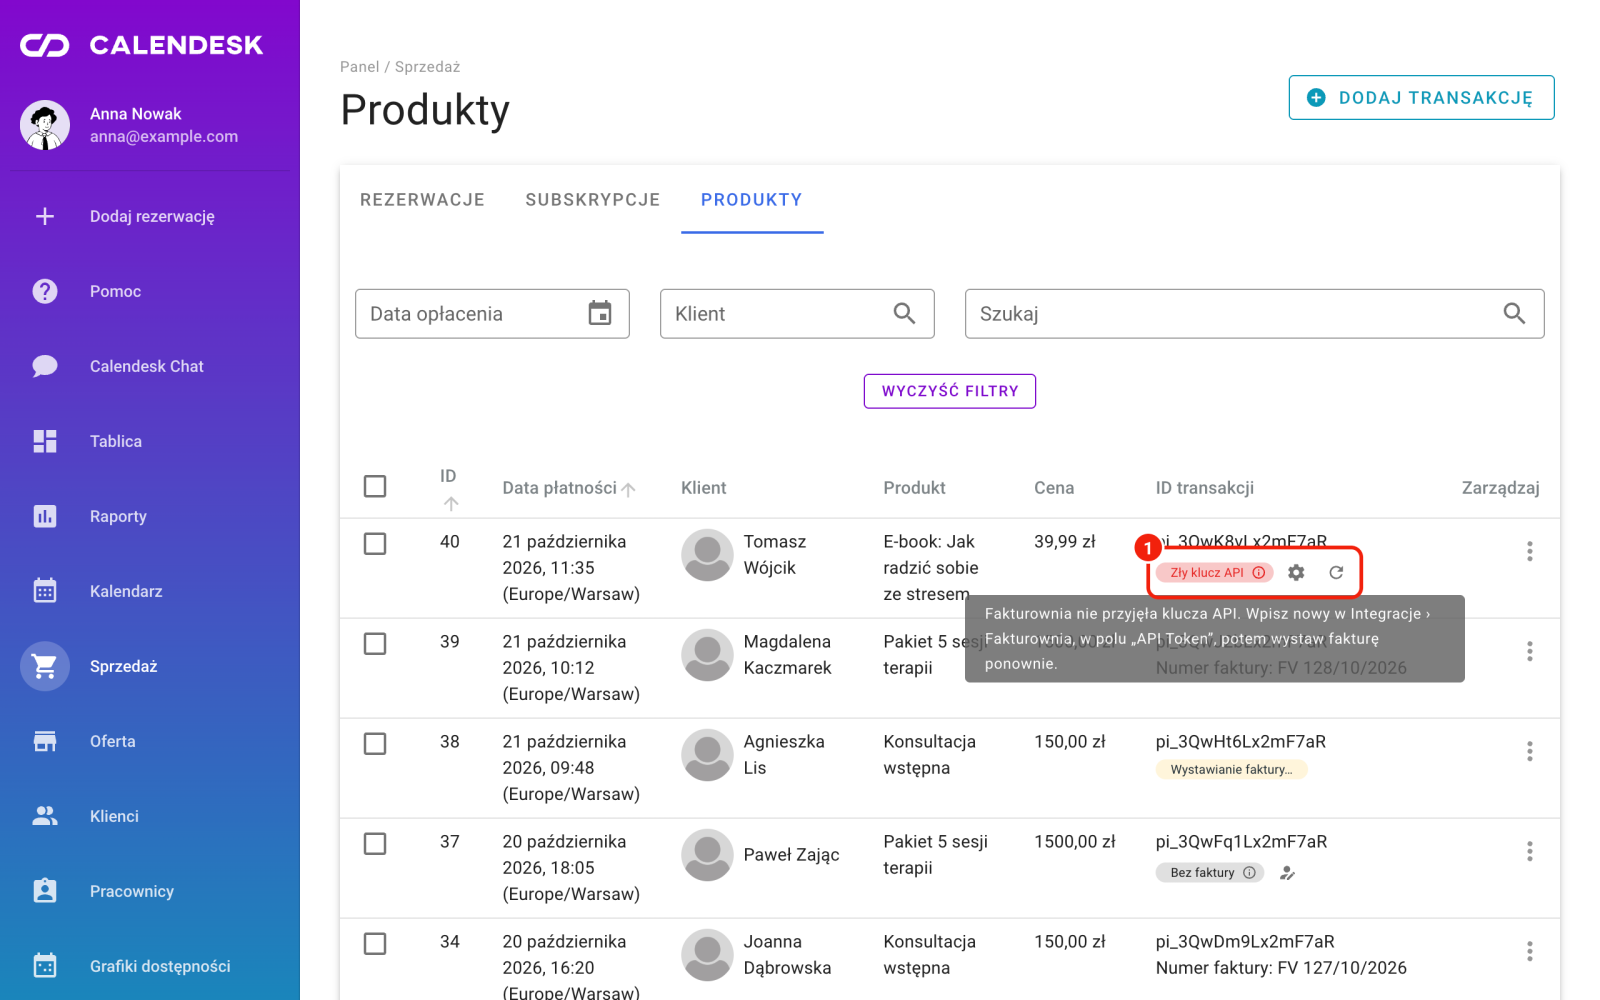Click Wyczyść filtry button
1600x1000 pixels.
point(950,391)
